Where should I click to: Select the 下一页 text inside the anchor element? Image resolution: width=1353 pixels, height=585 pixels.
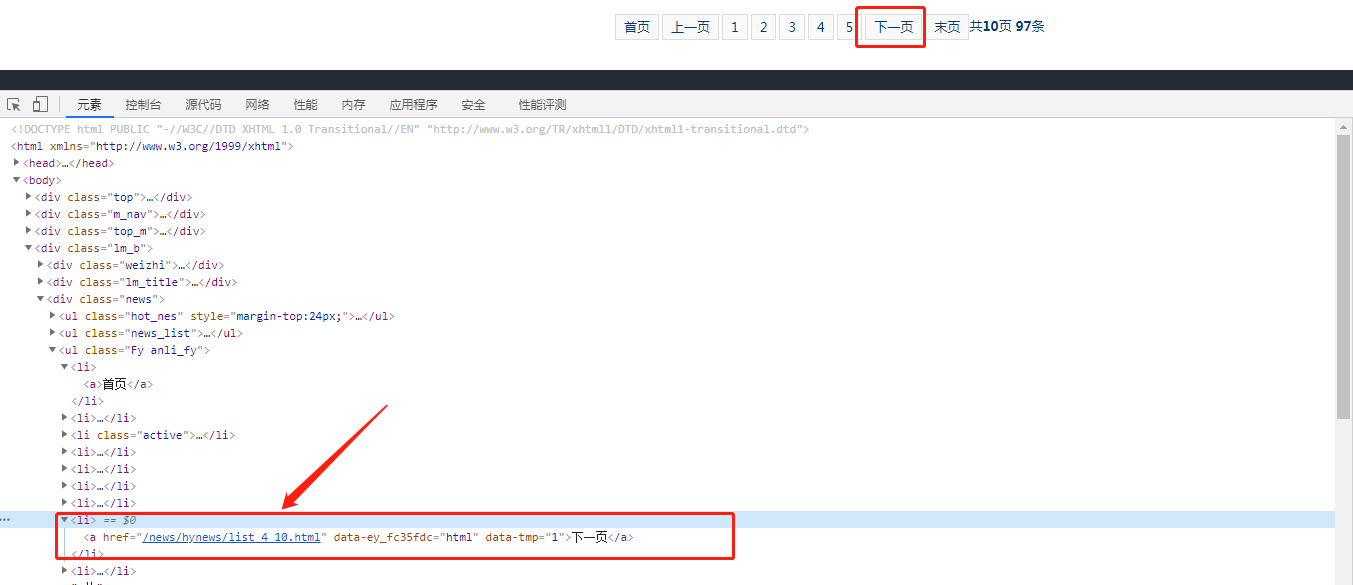[x=589, y=537]
